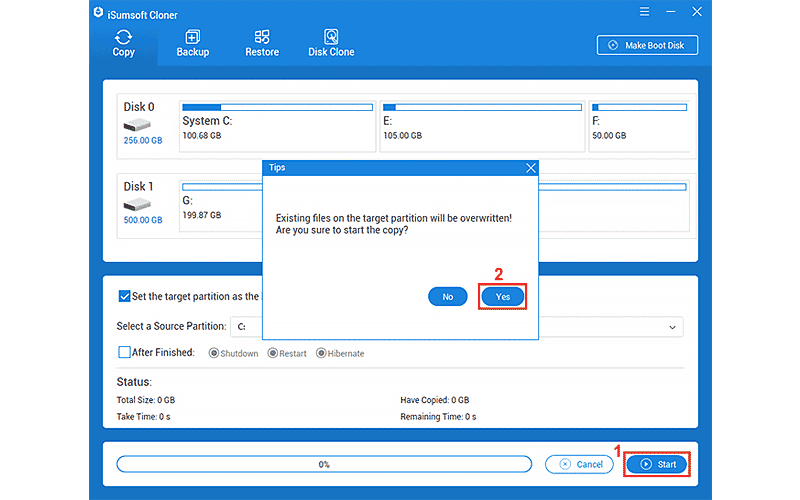
Task: Switch to the Backup tab
Action: click(193, 43)
